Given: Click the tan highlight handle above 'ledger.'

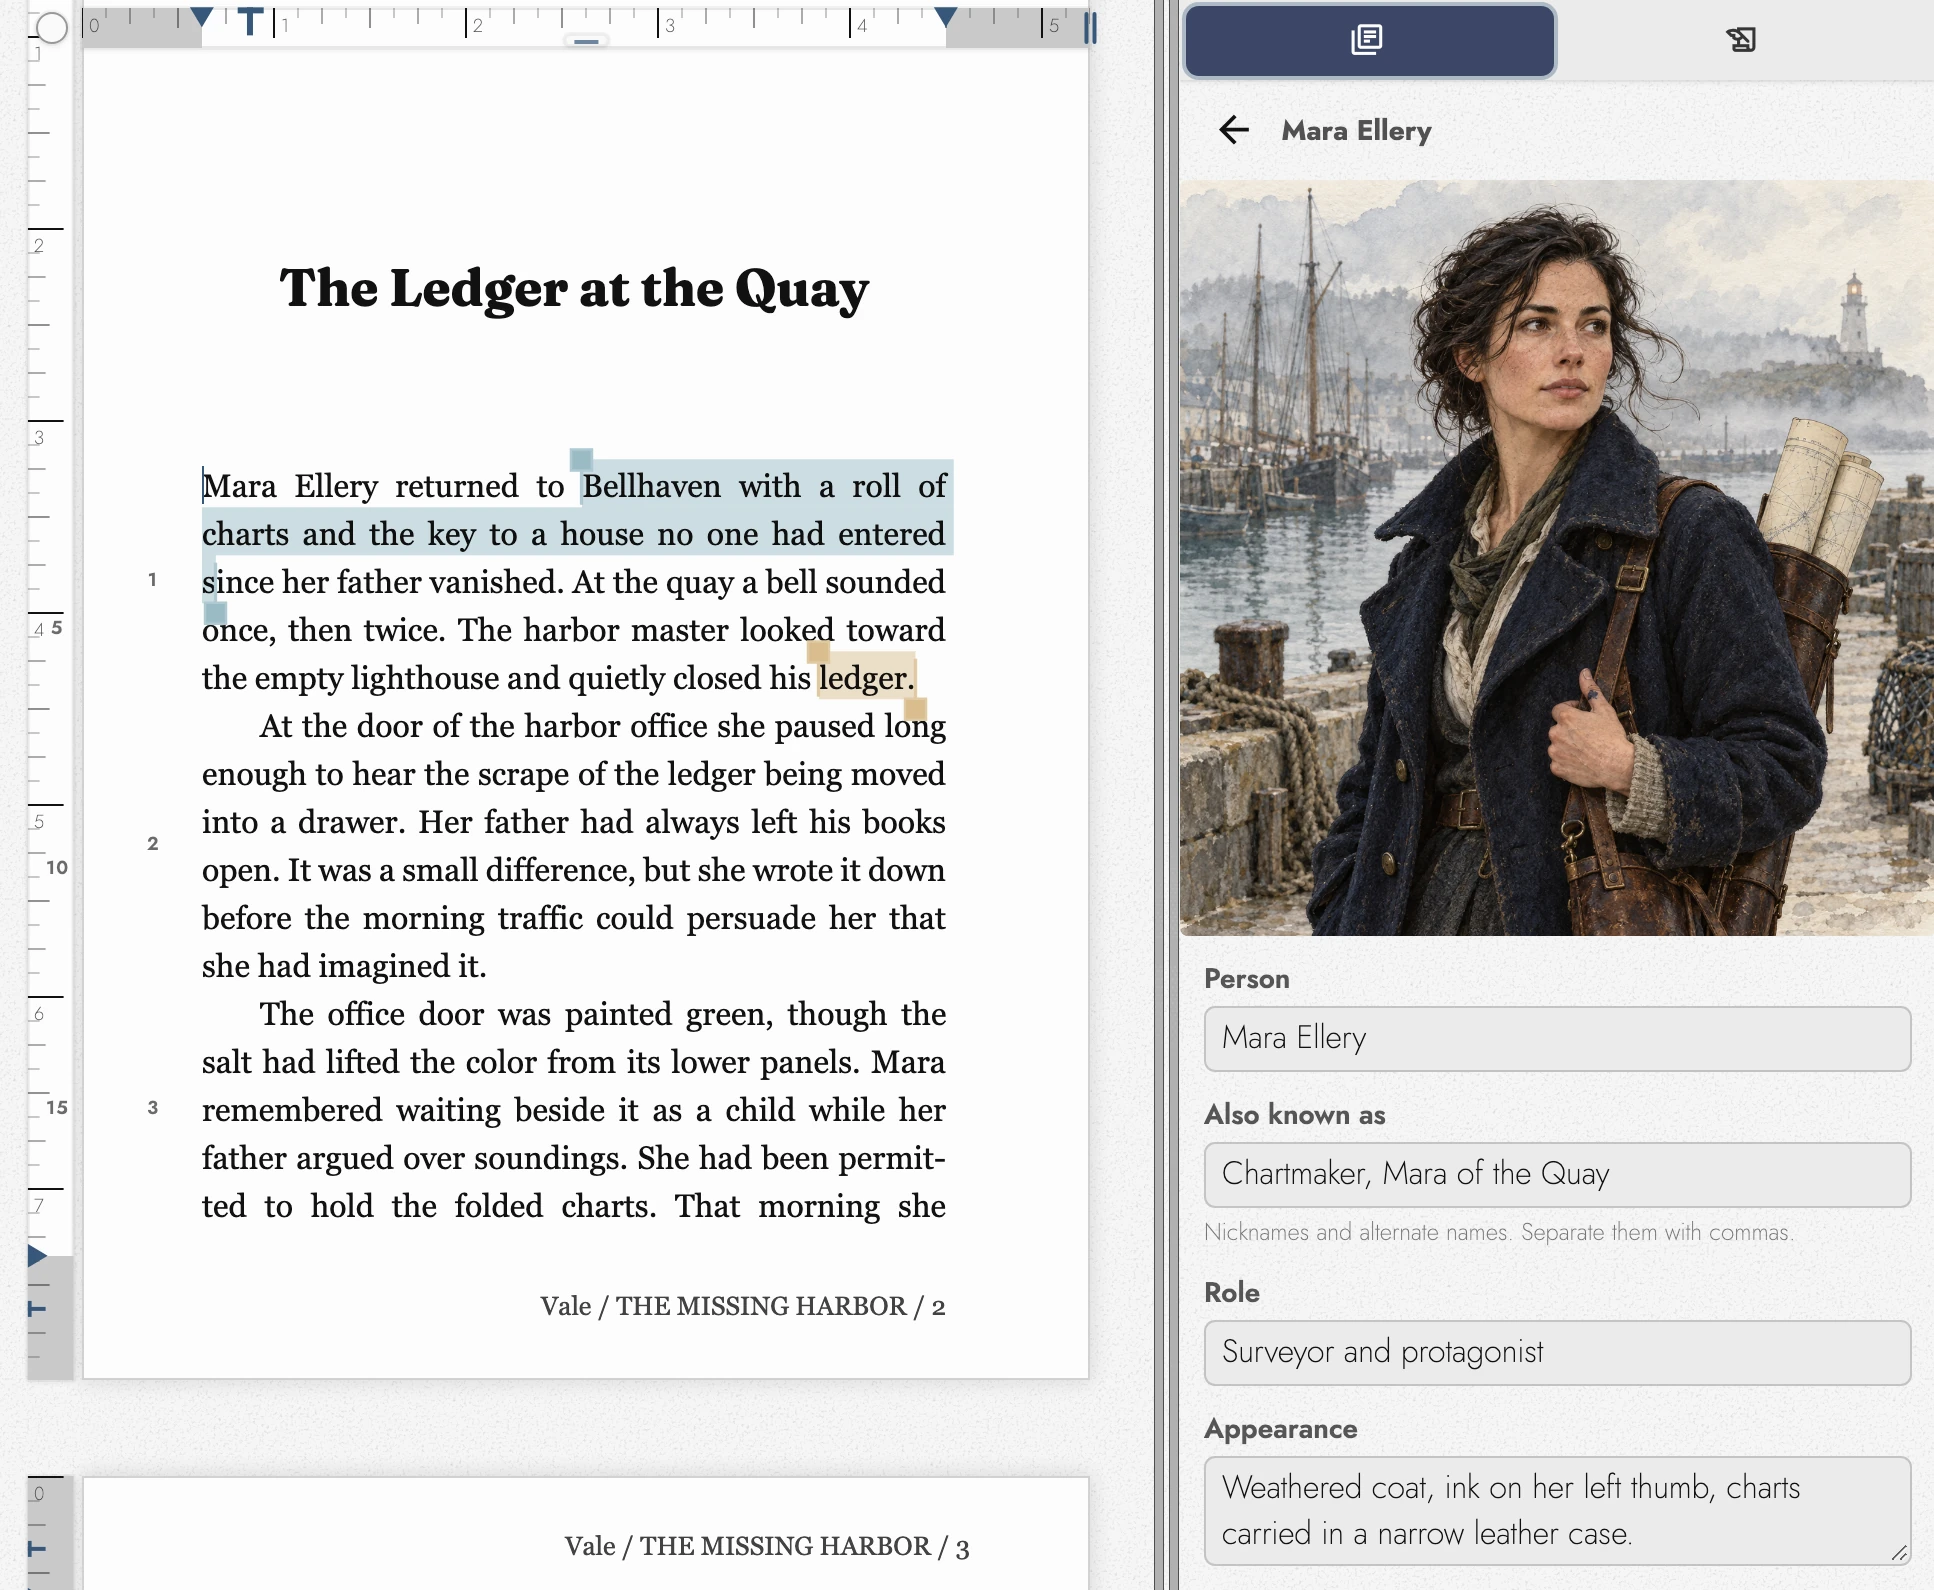Looking at the screenshot, I should tap(818, 652).
